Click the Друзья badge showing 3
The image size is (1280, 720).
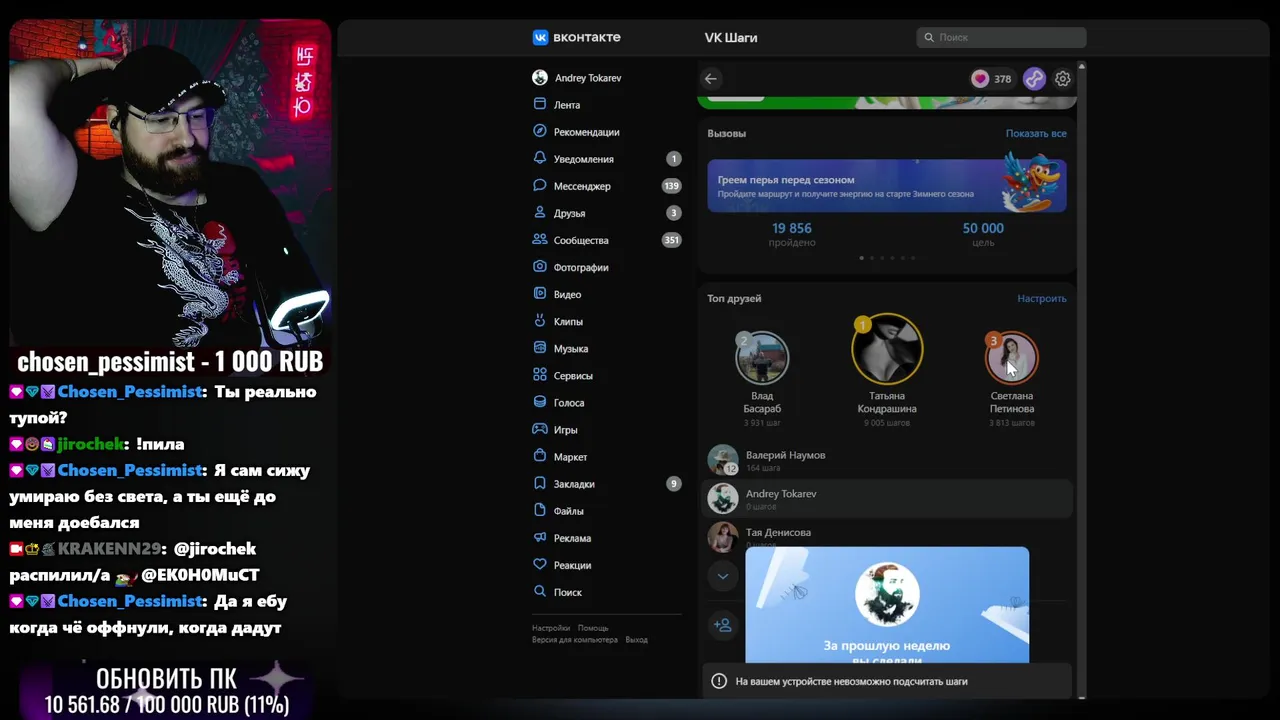[674, 213]
